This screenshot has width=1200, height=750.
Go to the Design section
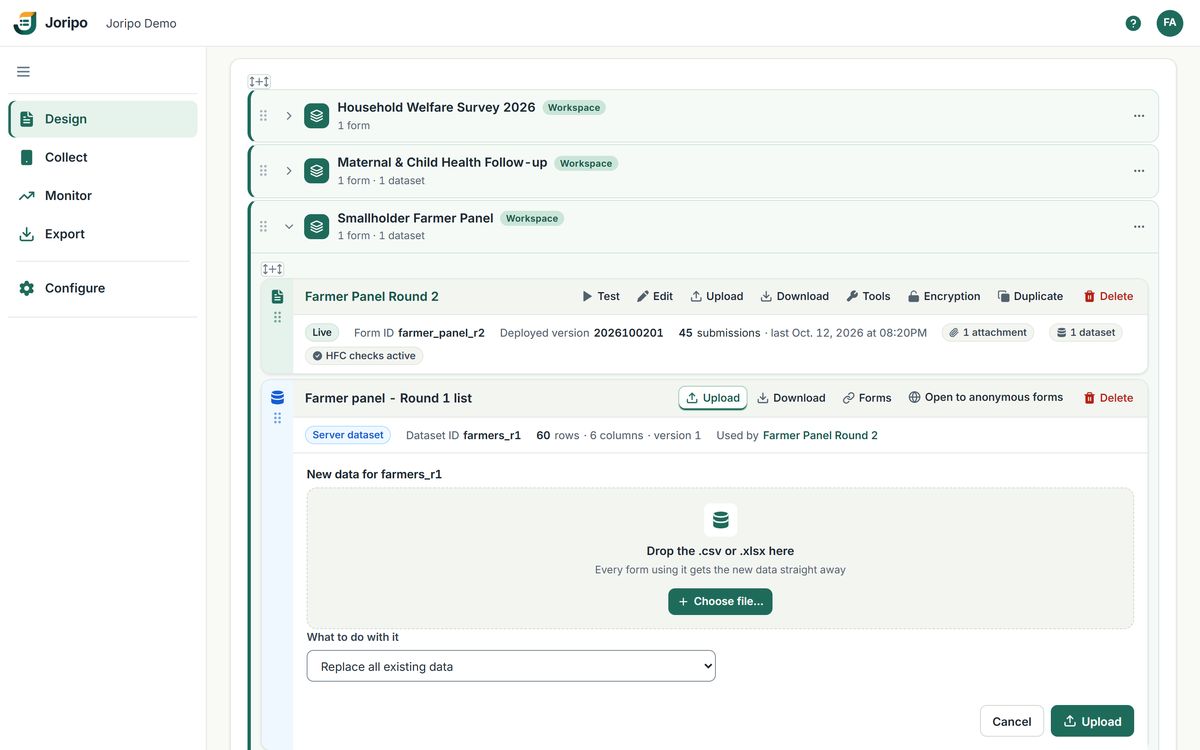click(103, 119)
